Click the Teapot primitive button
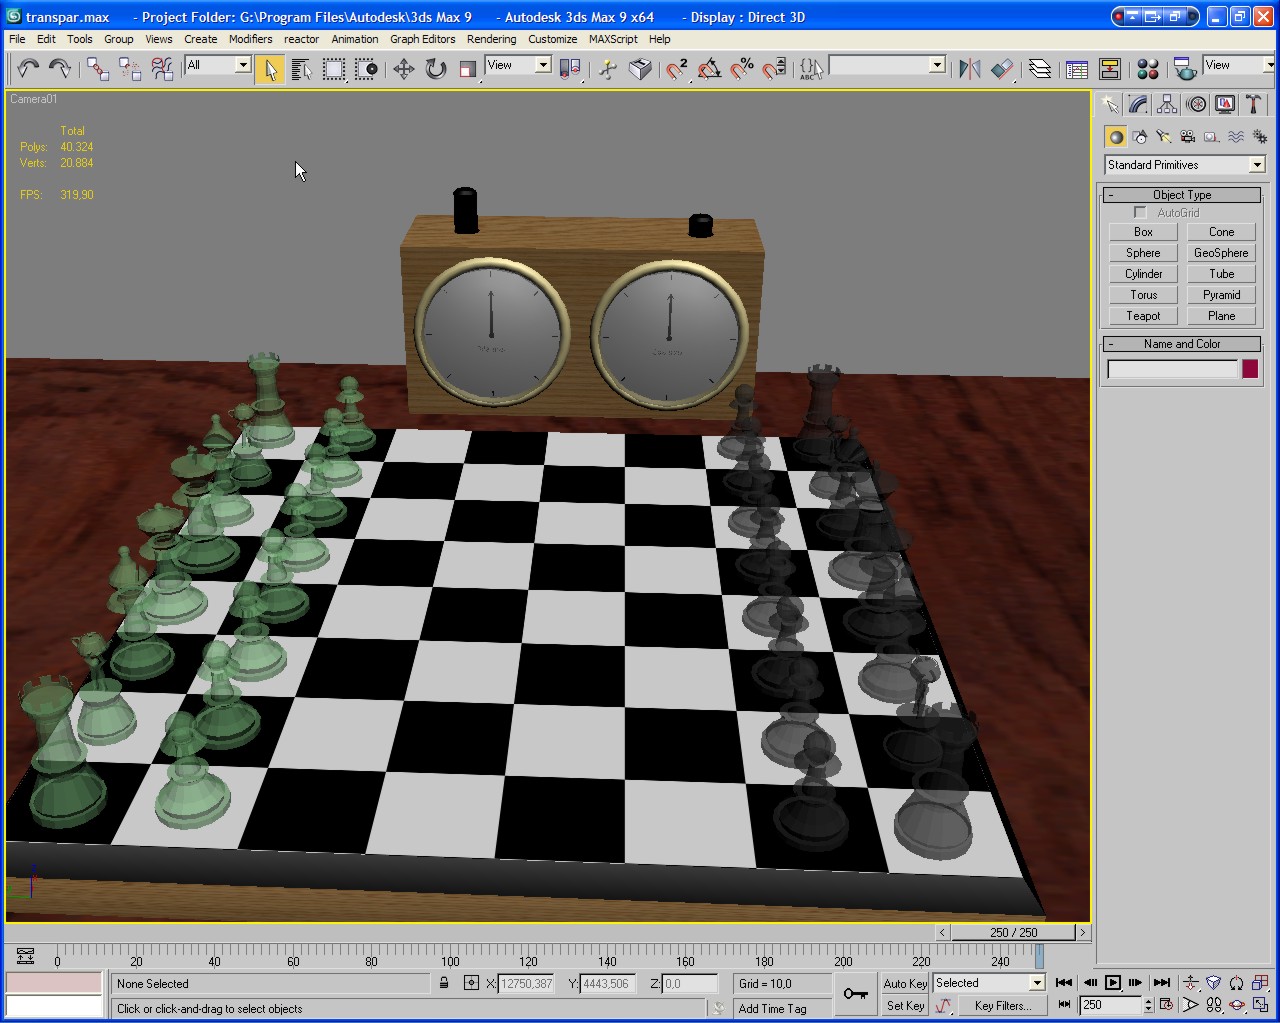Image resolution: width=1280 pixels, height=1023 pixels. pyautogui.click(x=1143, y=316)
